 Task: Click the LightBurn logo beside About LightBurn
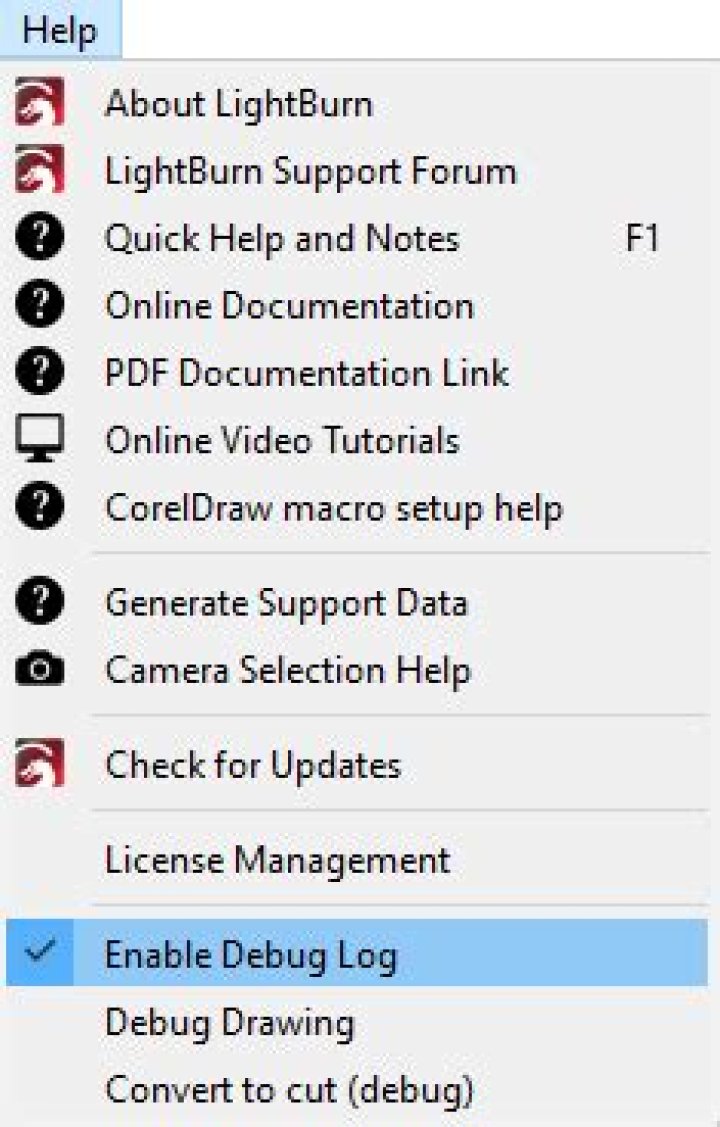pyautogui.click(x=40, y=104)
